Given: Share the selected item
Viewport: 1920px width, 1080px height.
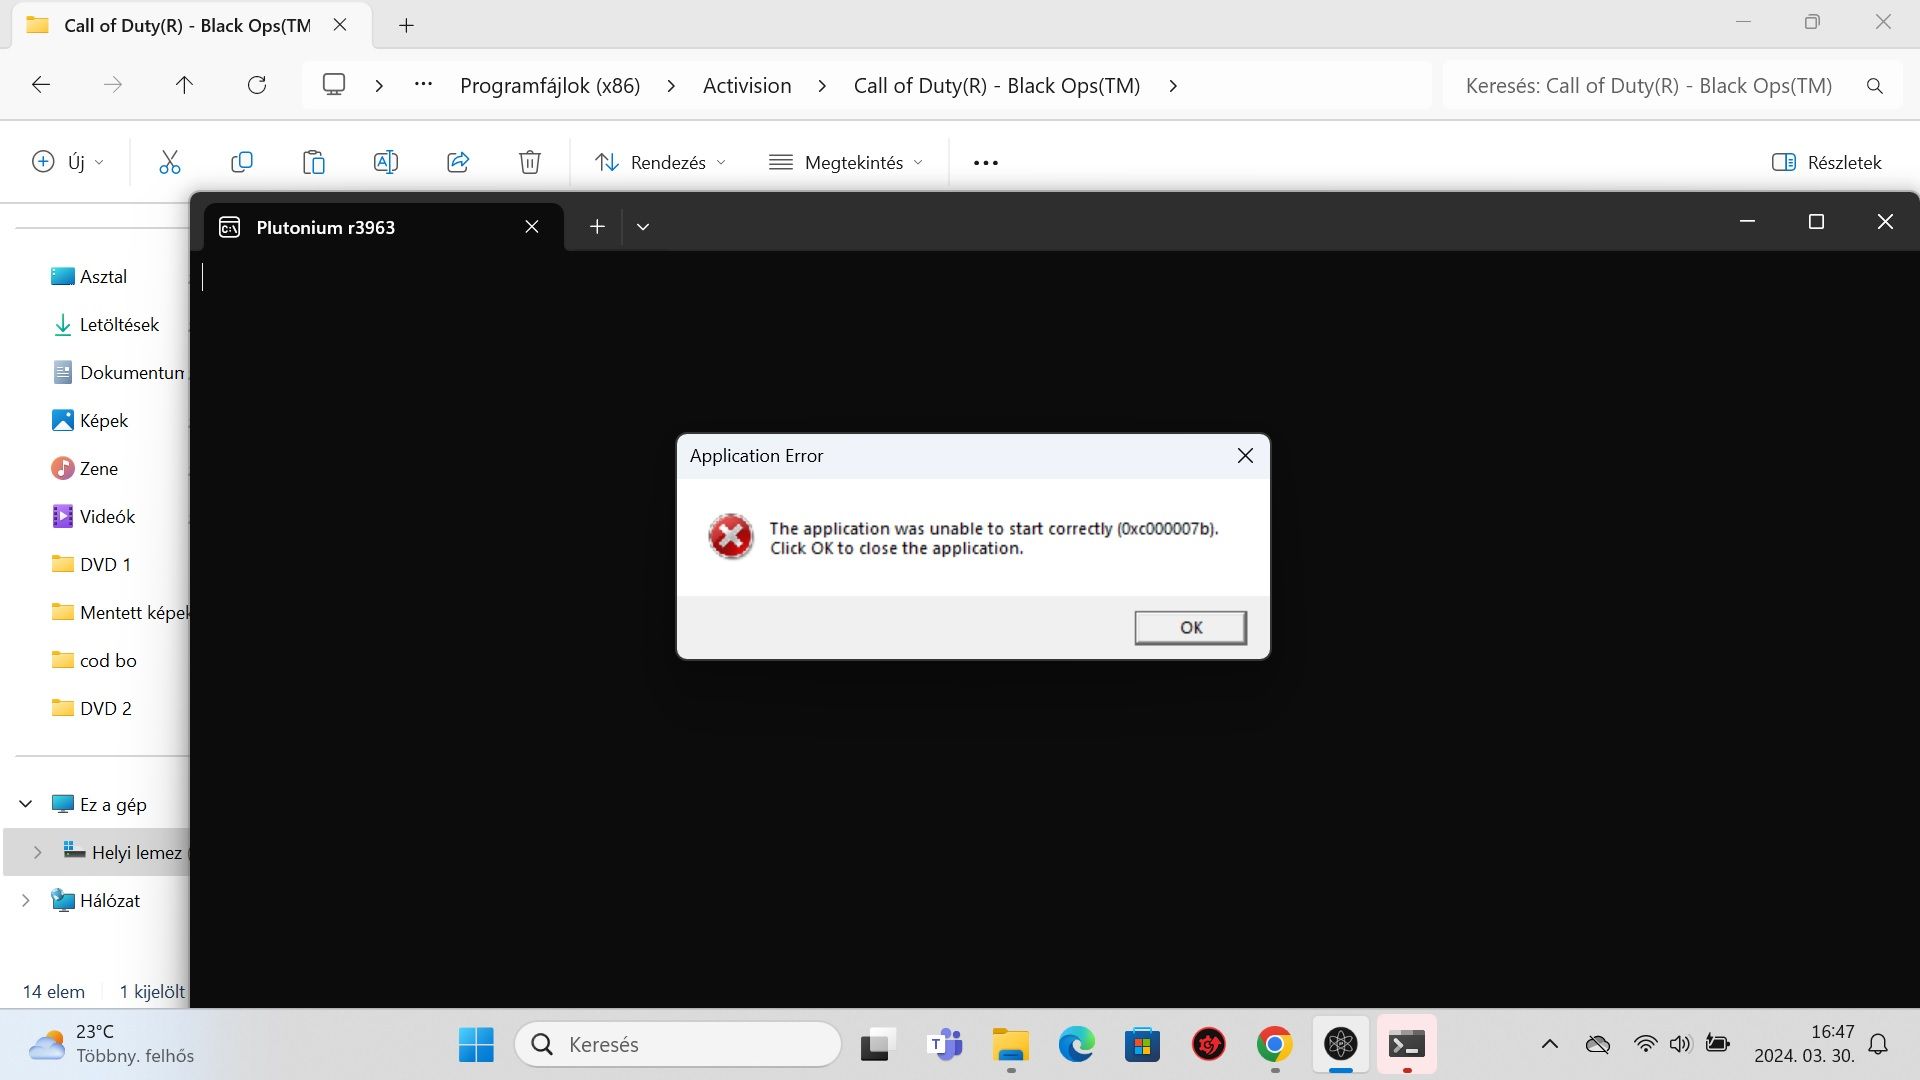Looking at the screenshot, I should (458, 162).
